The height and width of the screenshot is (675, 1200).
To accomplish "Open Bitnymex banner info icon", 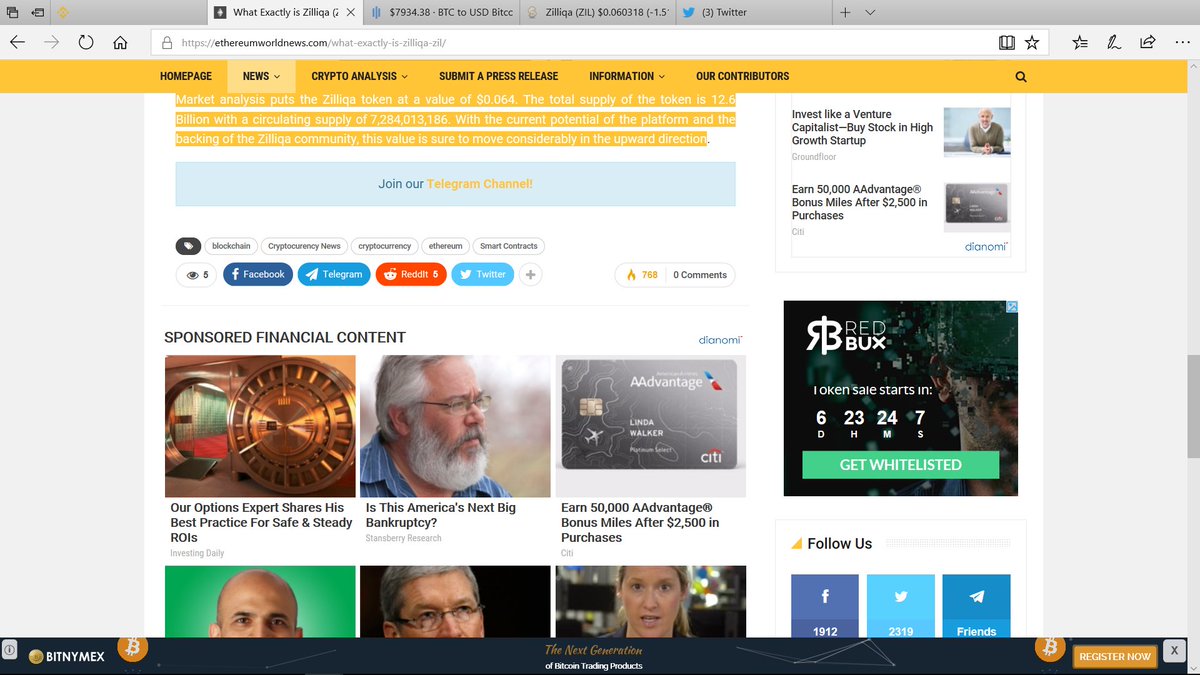I will tap(8, 650).
